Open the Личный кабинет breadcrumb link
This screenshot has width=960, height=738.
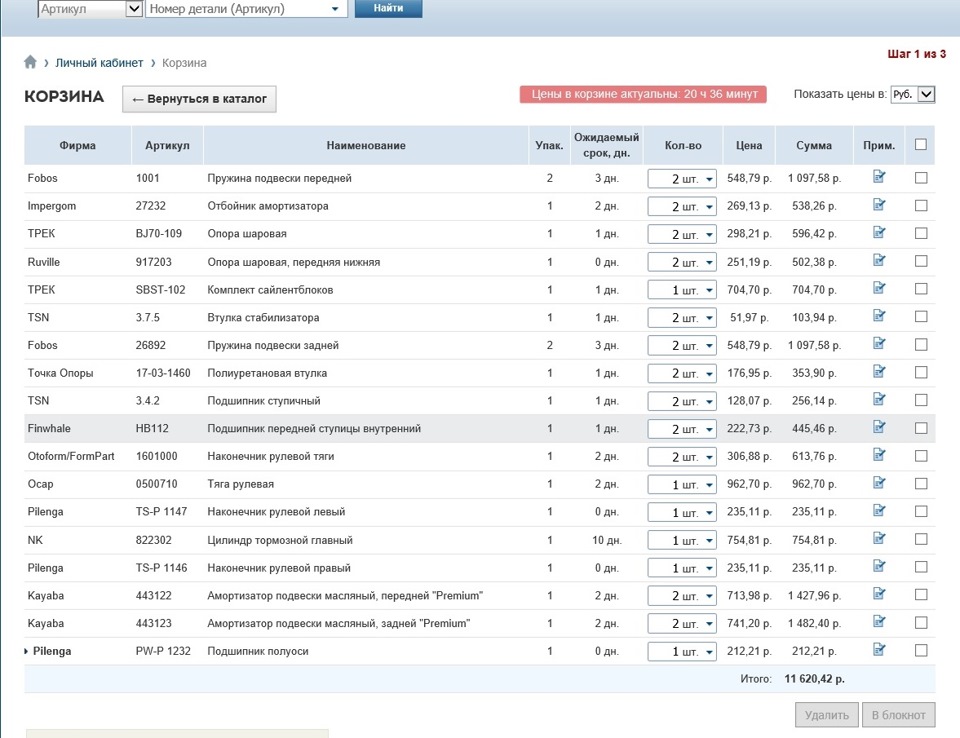99,63
